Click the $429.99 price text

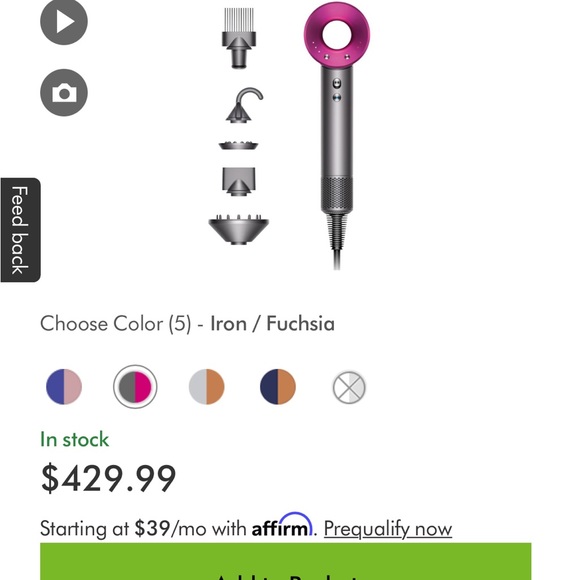pyautogui.click(x=108, y=478)
